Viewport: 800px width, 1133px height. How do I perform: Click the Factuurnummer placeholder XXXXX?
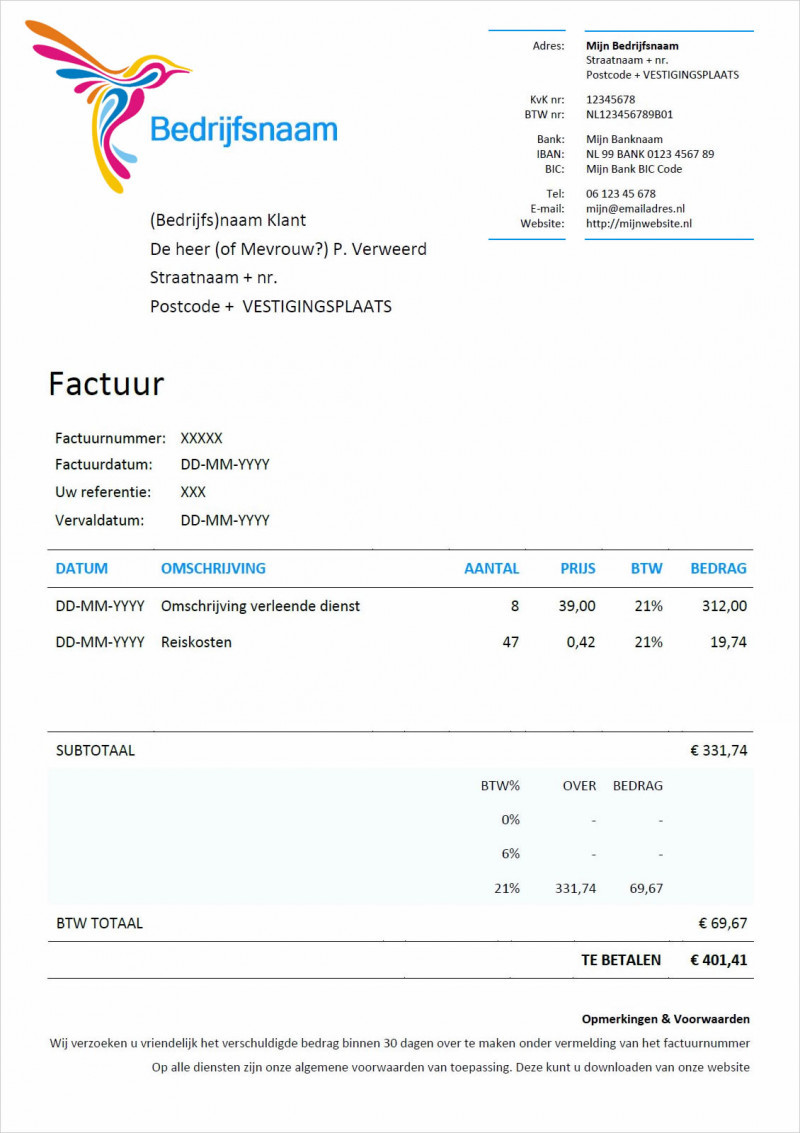click(202, 437)
